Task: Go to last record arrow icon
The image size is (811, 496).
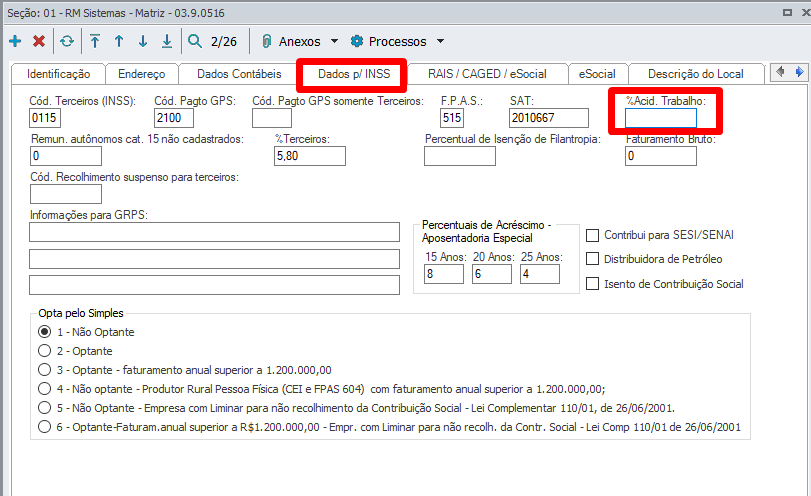Action: [167, 41]
